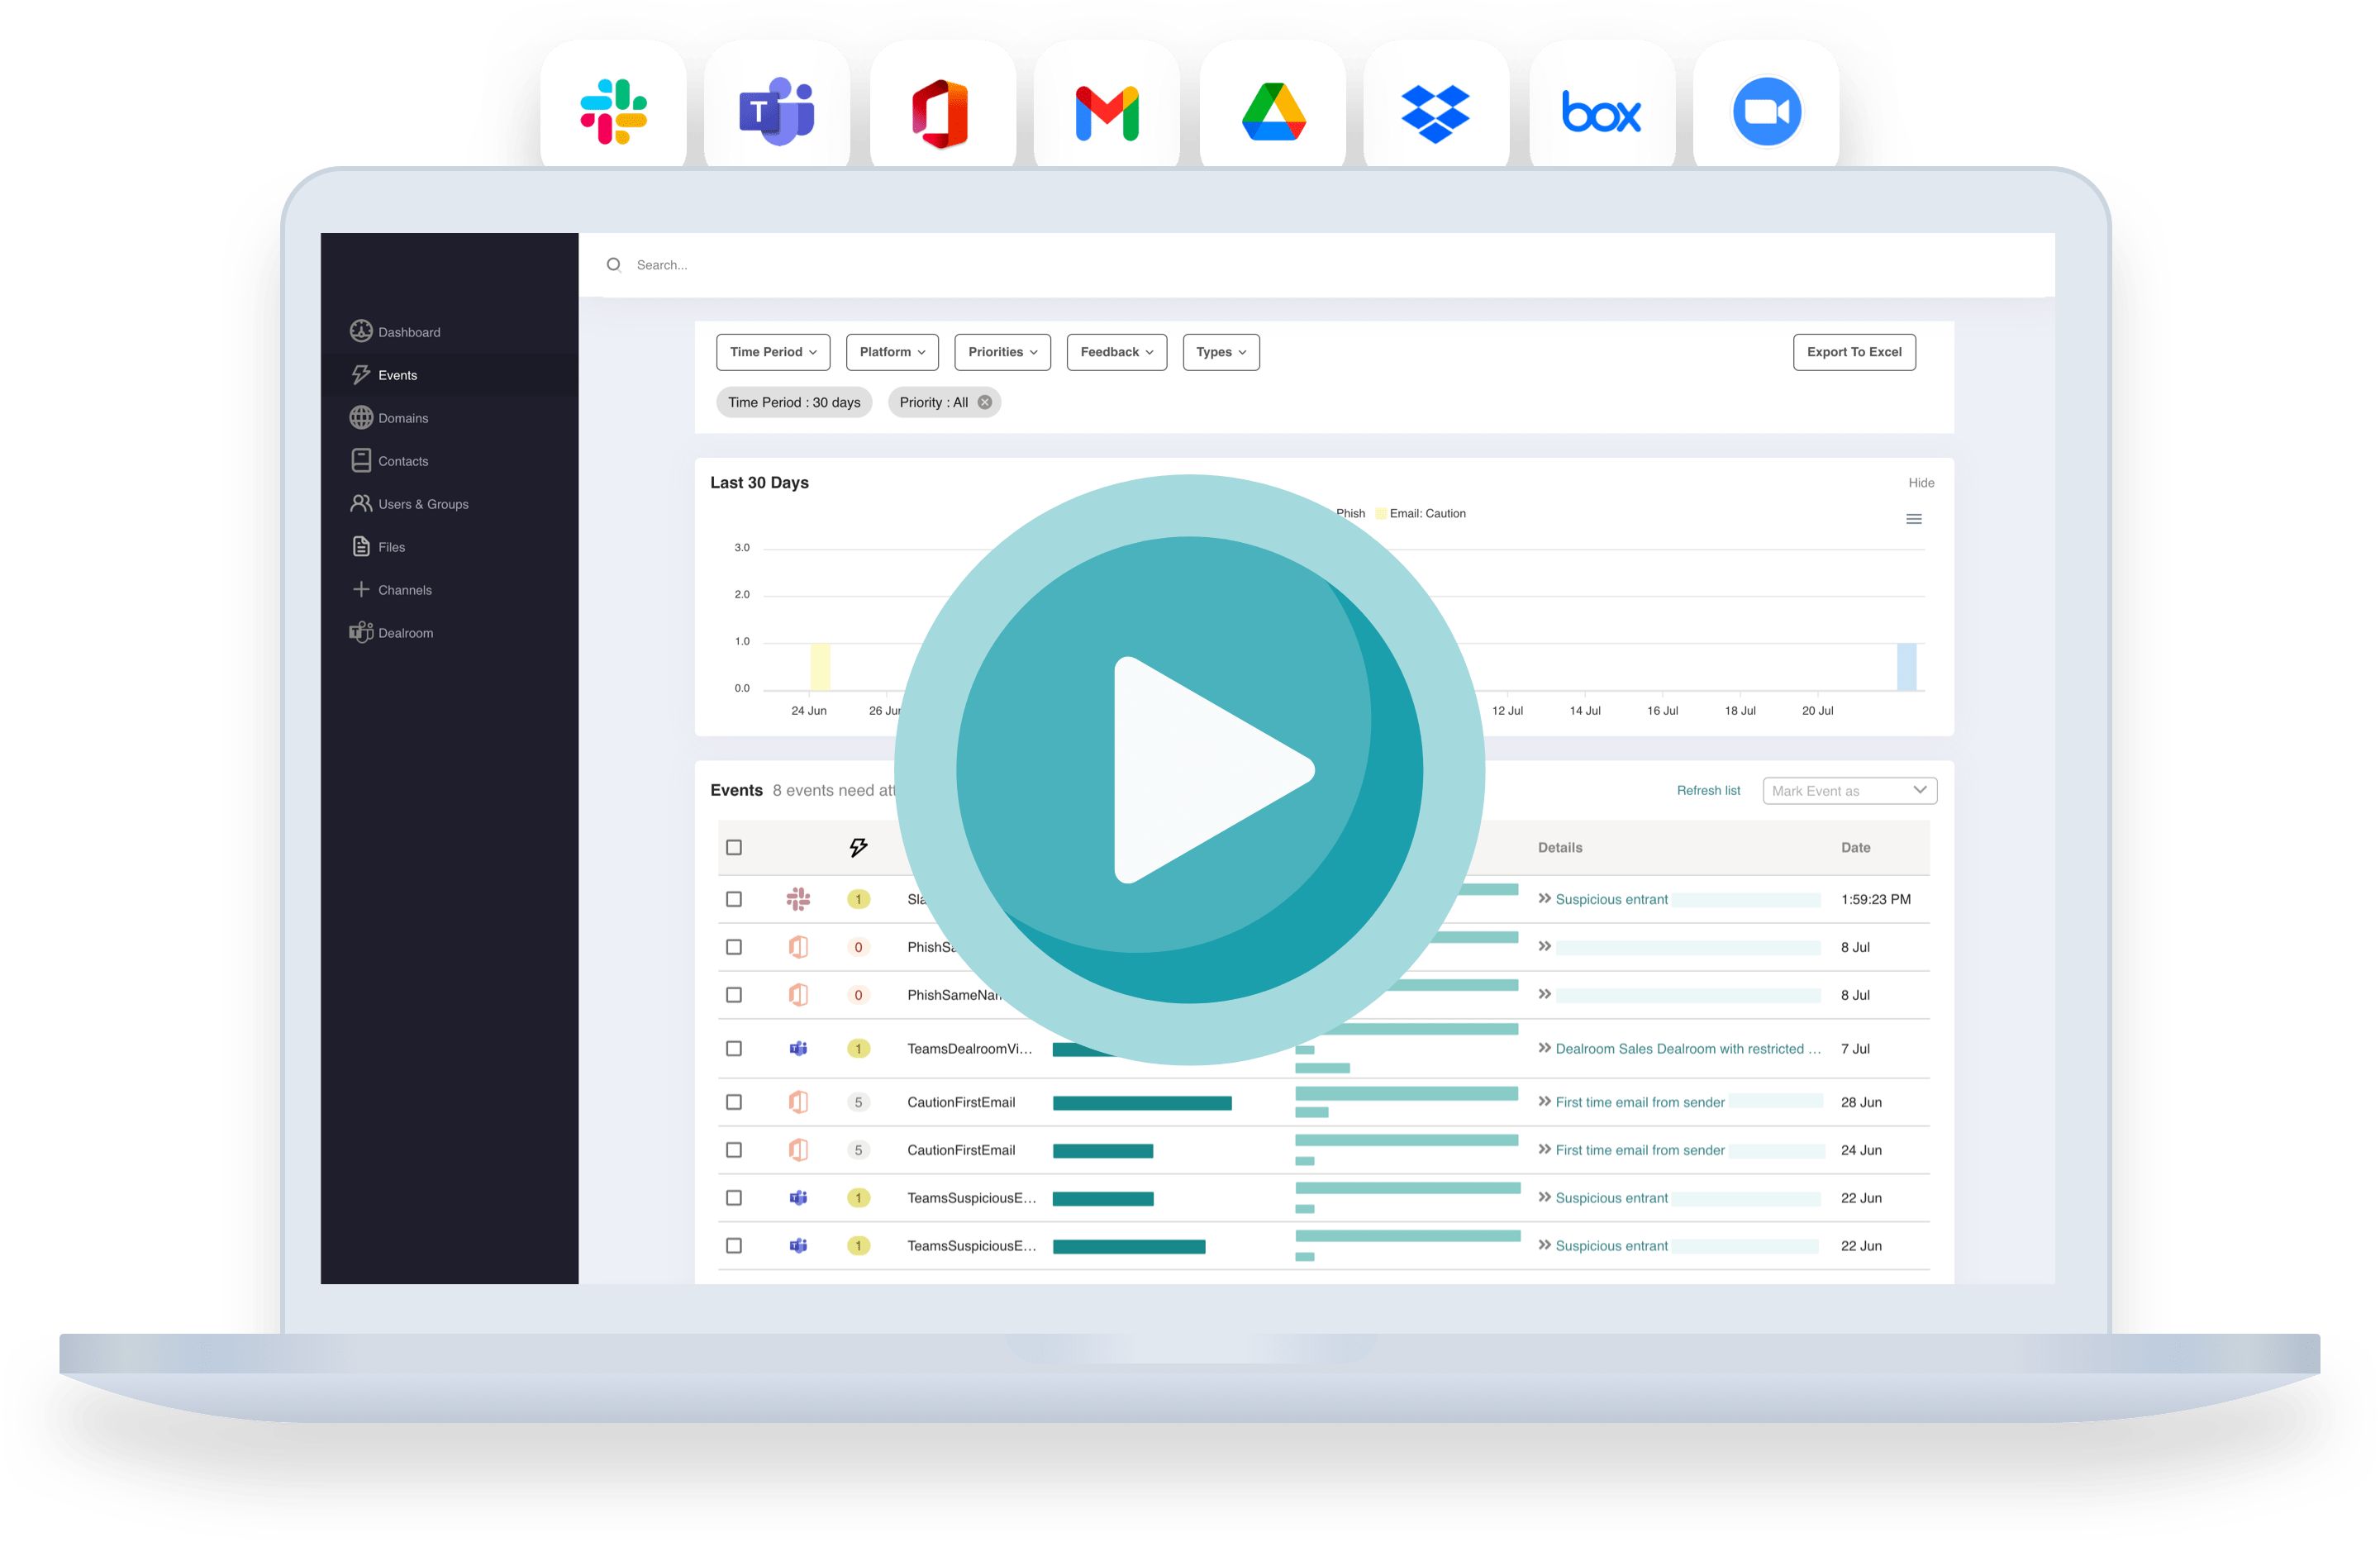Open the Mark Event as dropdown
Viewport: 2380px width, 1542px height.
pos(1849,791)
